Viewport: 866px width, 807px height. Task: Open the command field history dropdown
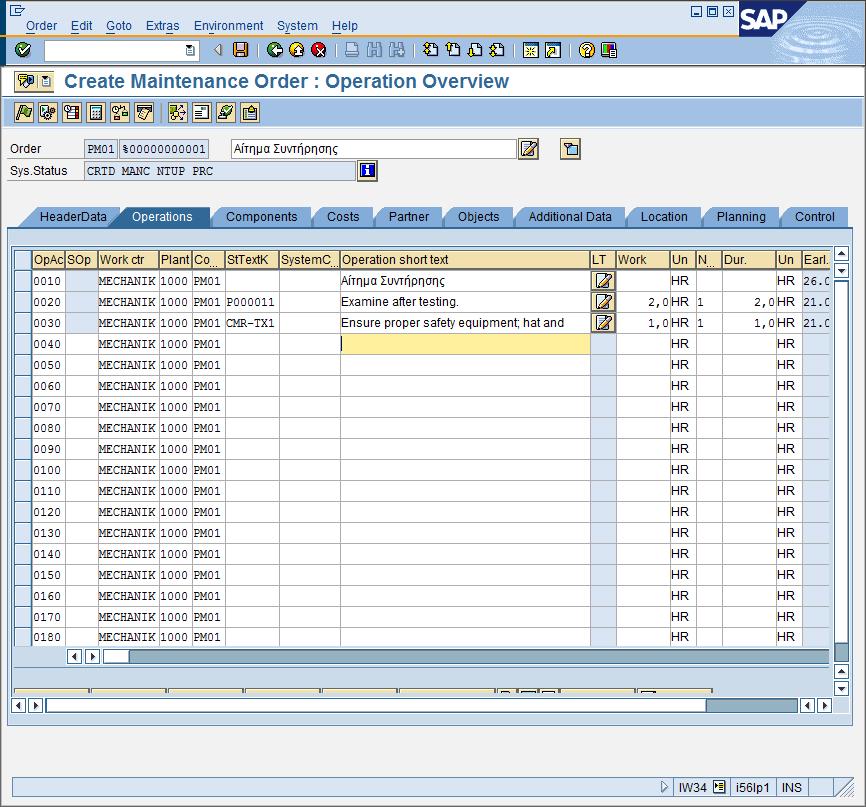[190, 50]
